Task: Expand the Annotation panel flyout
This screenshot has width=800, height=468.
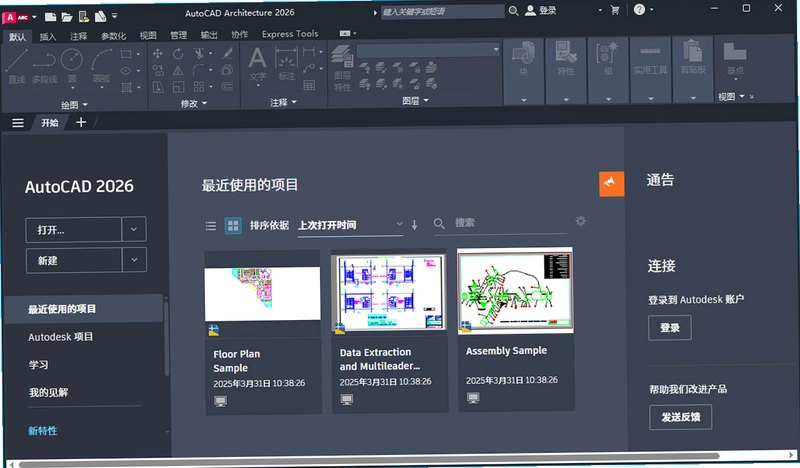Action: [284, 103]
